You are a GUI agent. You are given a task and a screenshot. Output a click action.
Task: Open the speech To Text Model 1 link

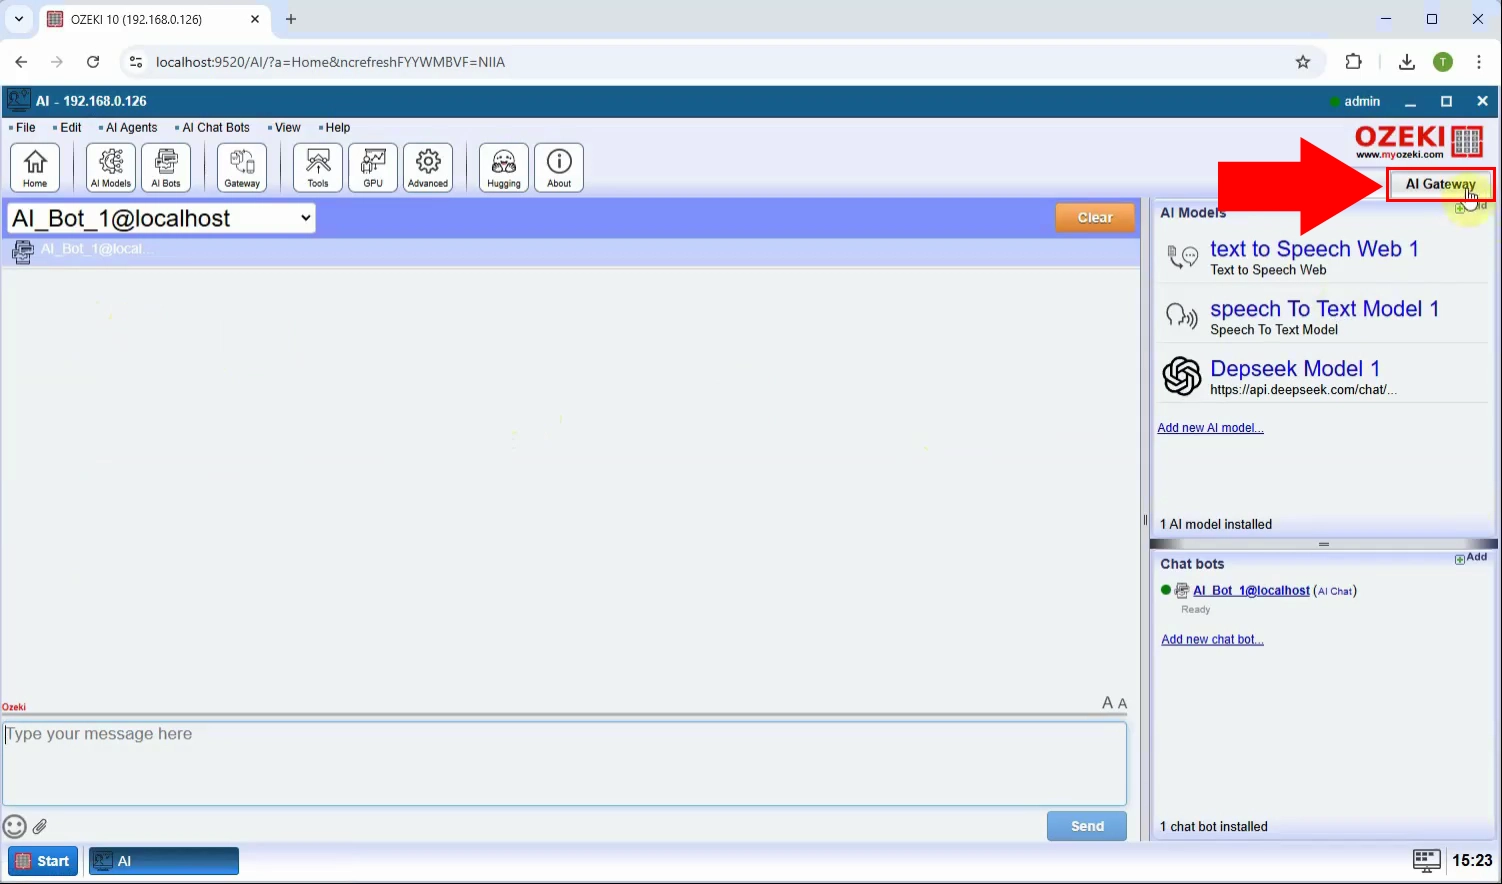1324,309
